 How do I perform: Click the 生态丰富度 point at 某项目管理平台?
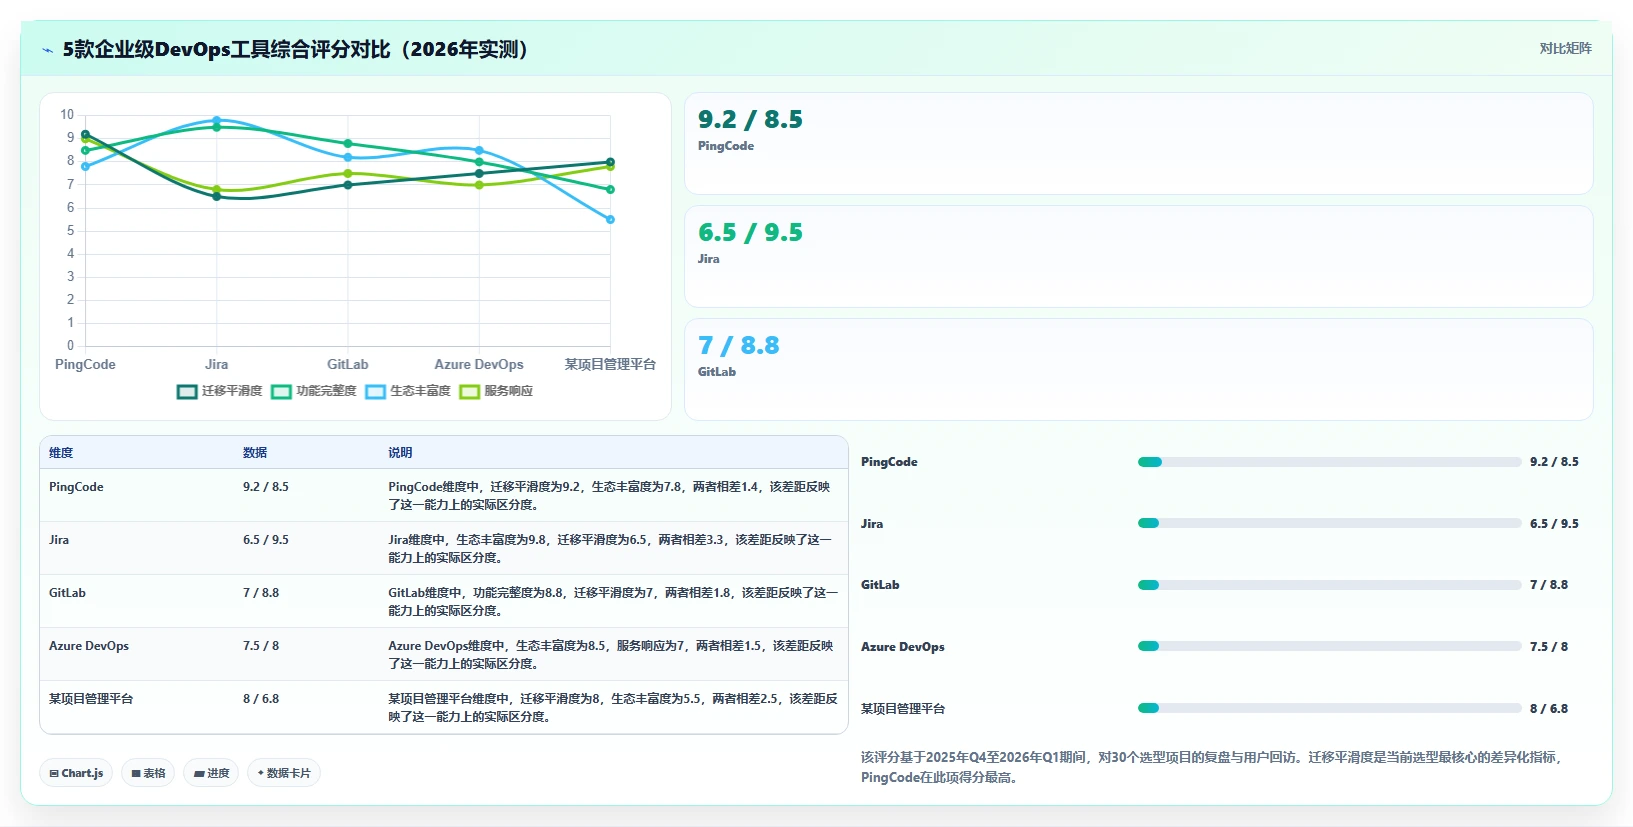click(610, 219)
